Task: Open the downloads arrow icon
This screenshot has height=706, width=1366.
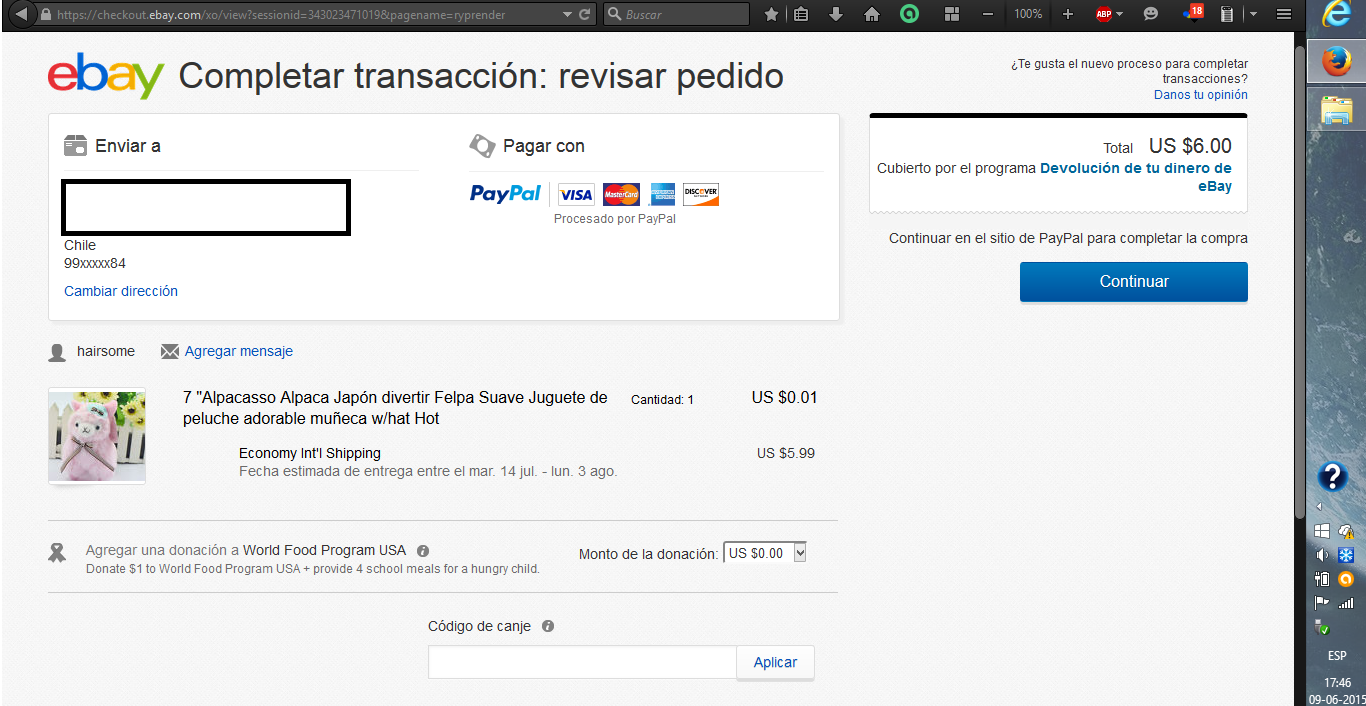Action: point(836,14)
